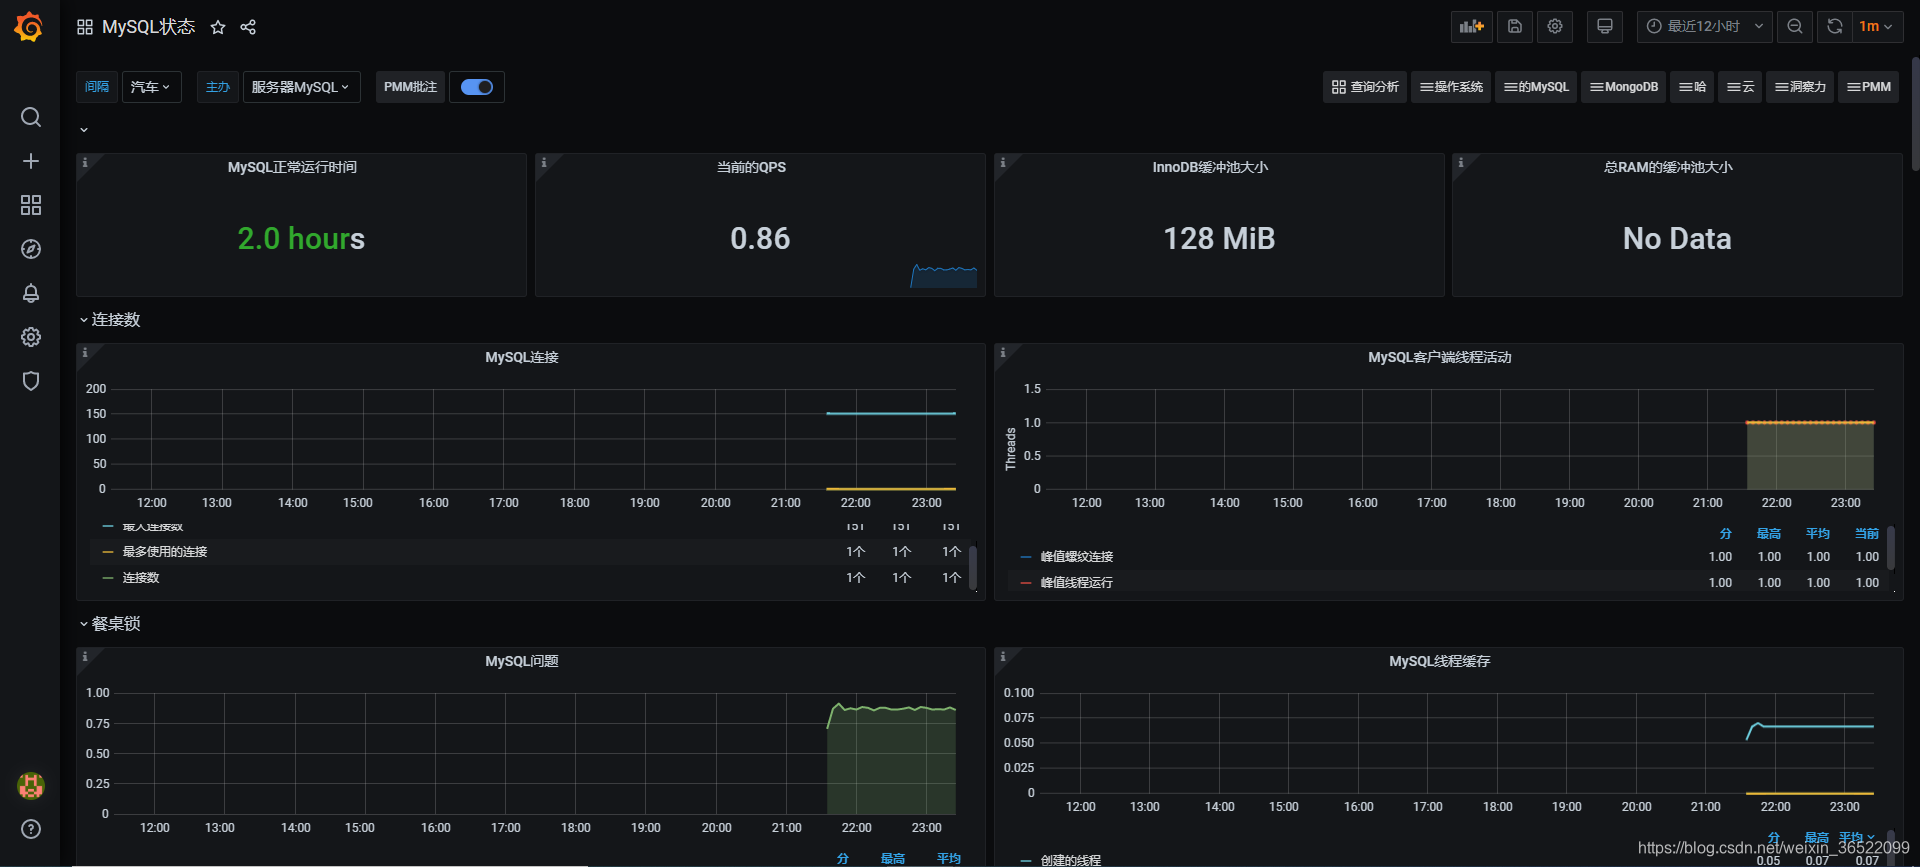Click thread activity legend scrollbar
The image size is (1920, 867).
1891,549
